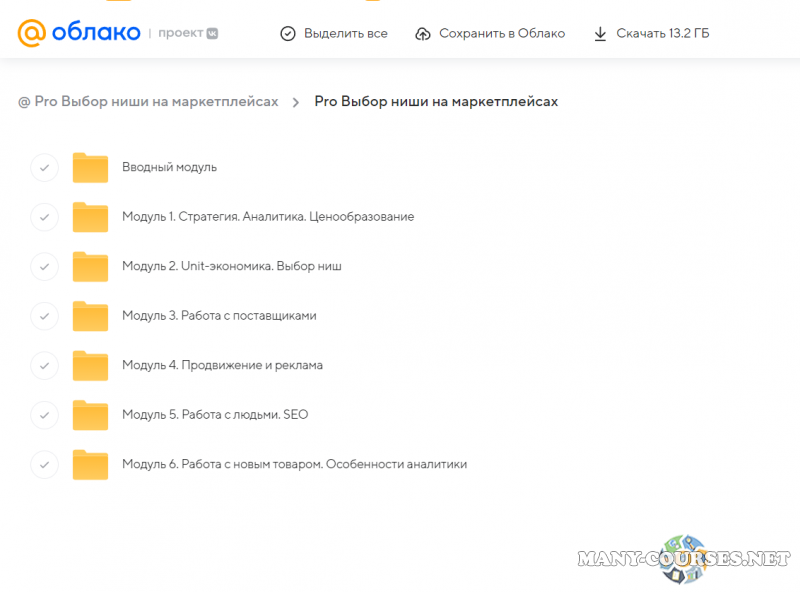Click the Облако logo icon

coord(32,33)
